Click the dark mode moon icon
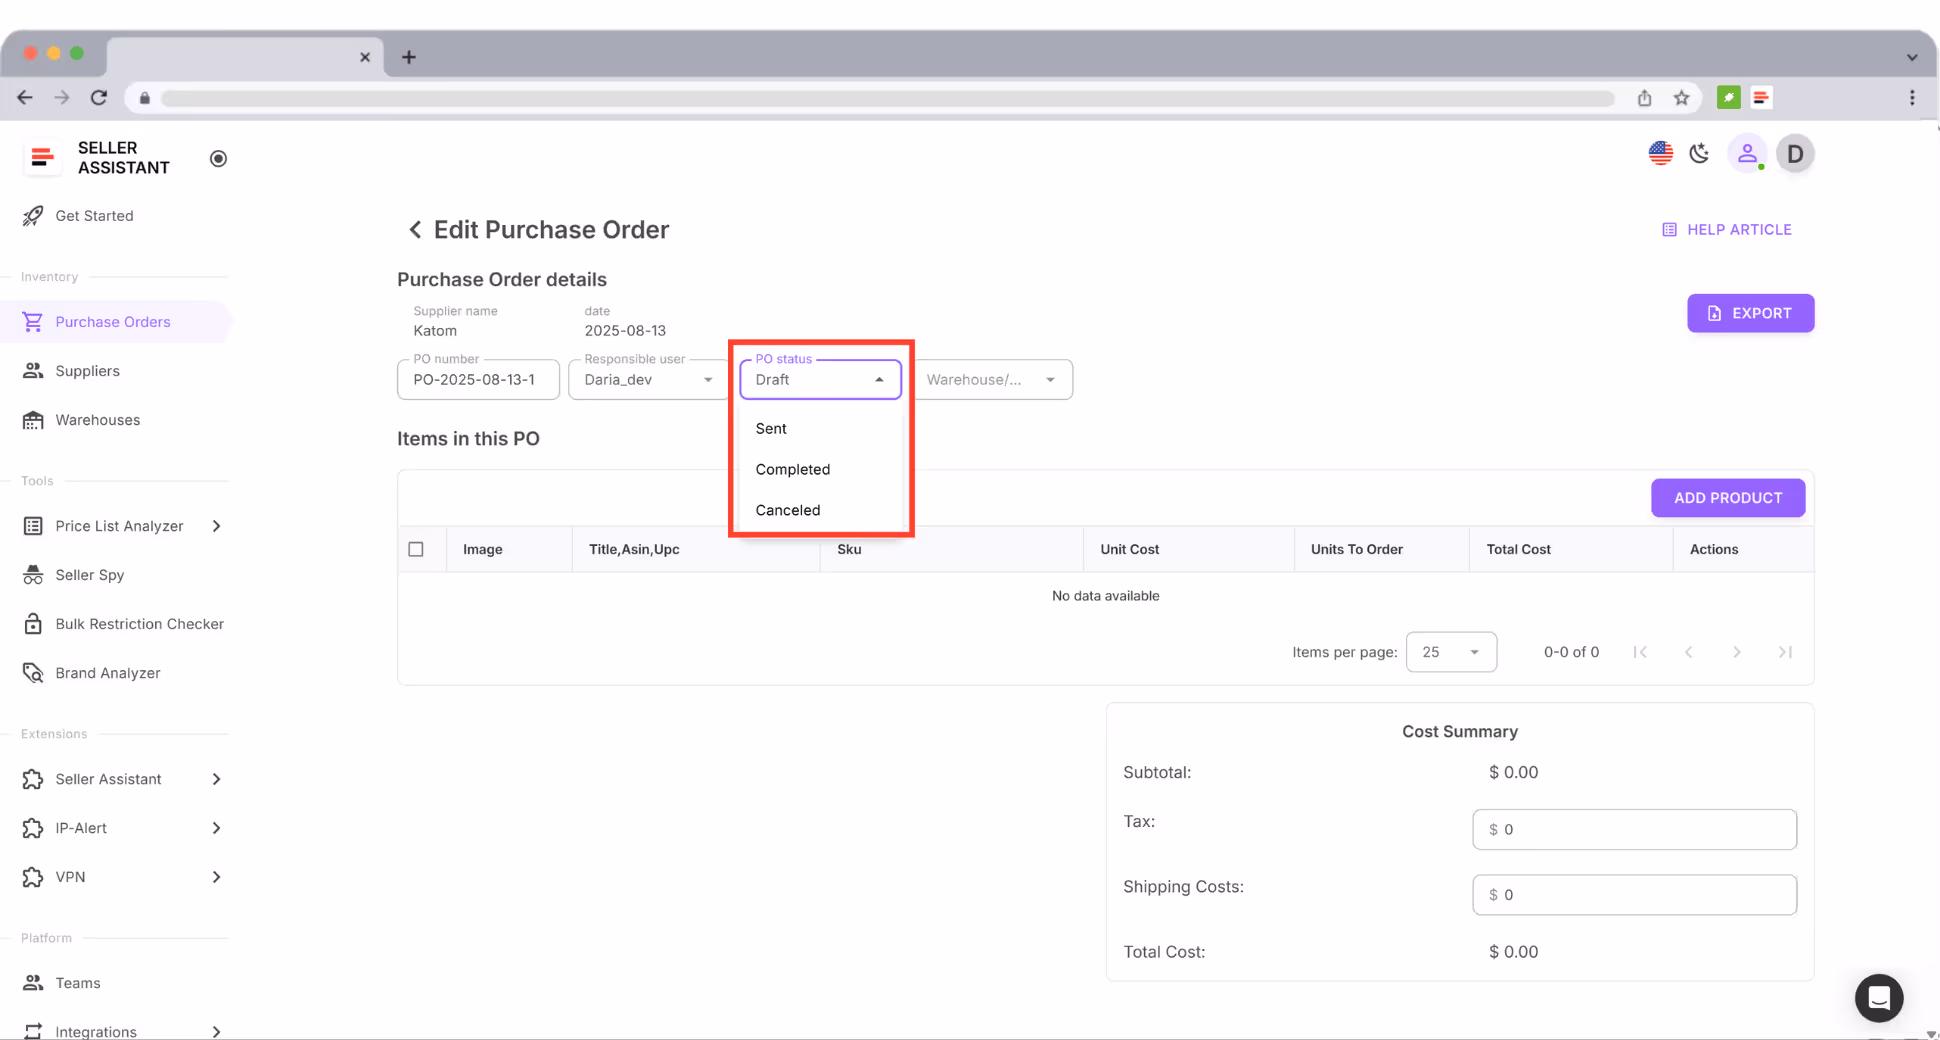 [1699, 154]
